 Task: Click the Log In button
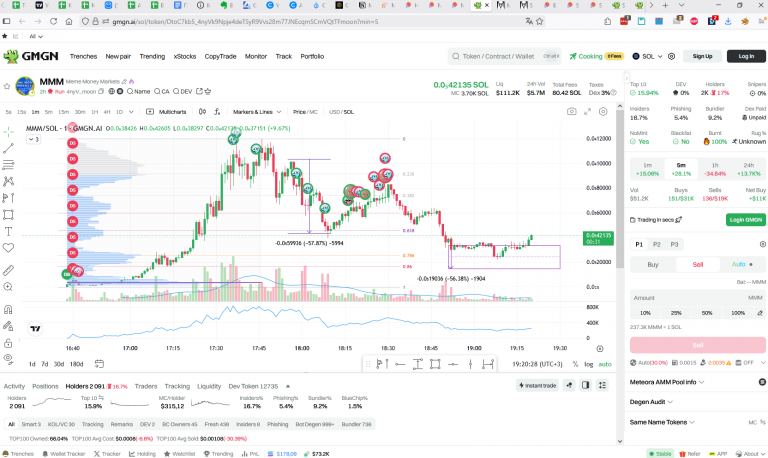pos(746,56)
